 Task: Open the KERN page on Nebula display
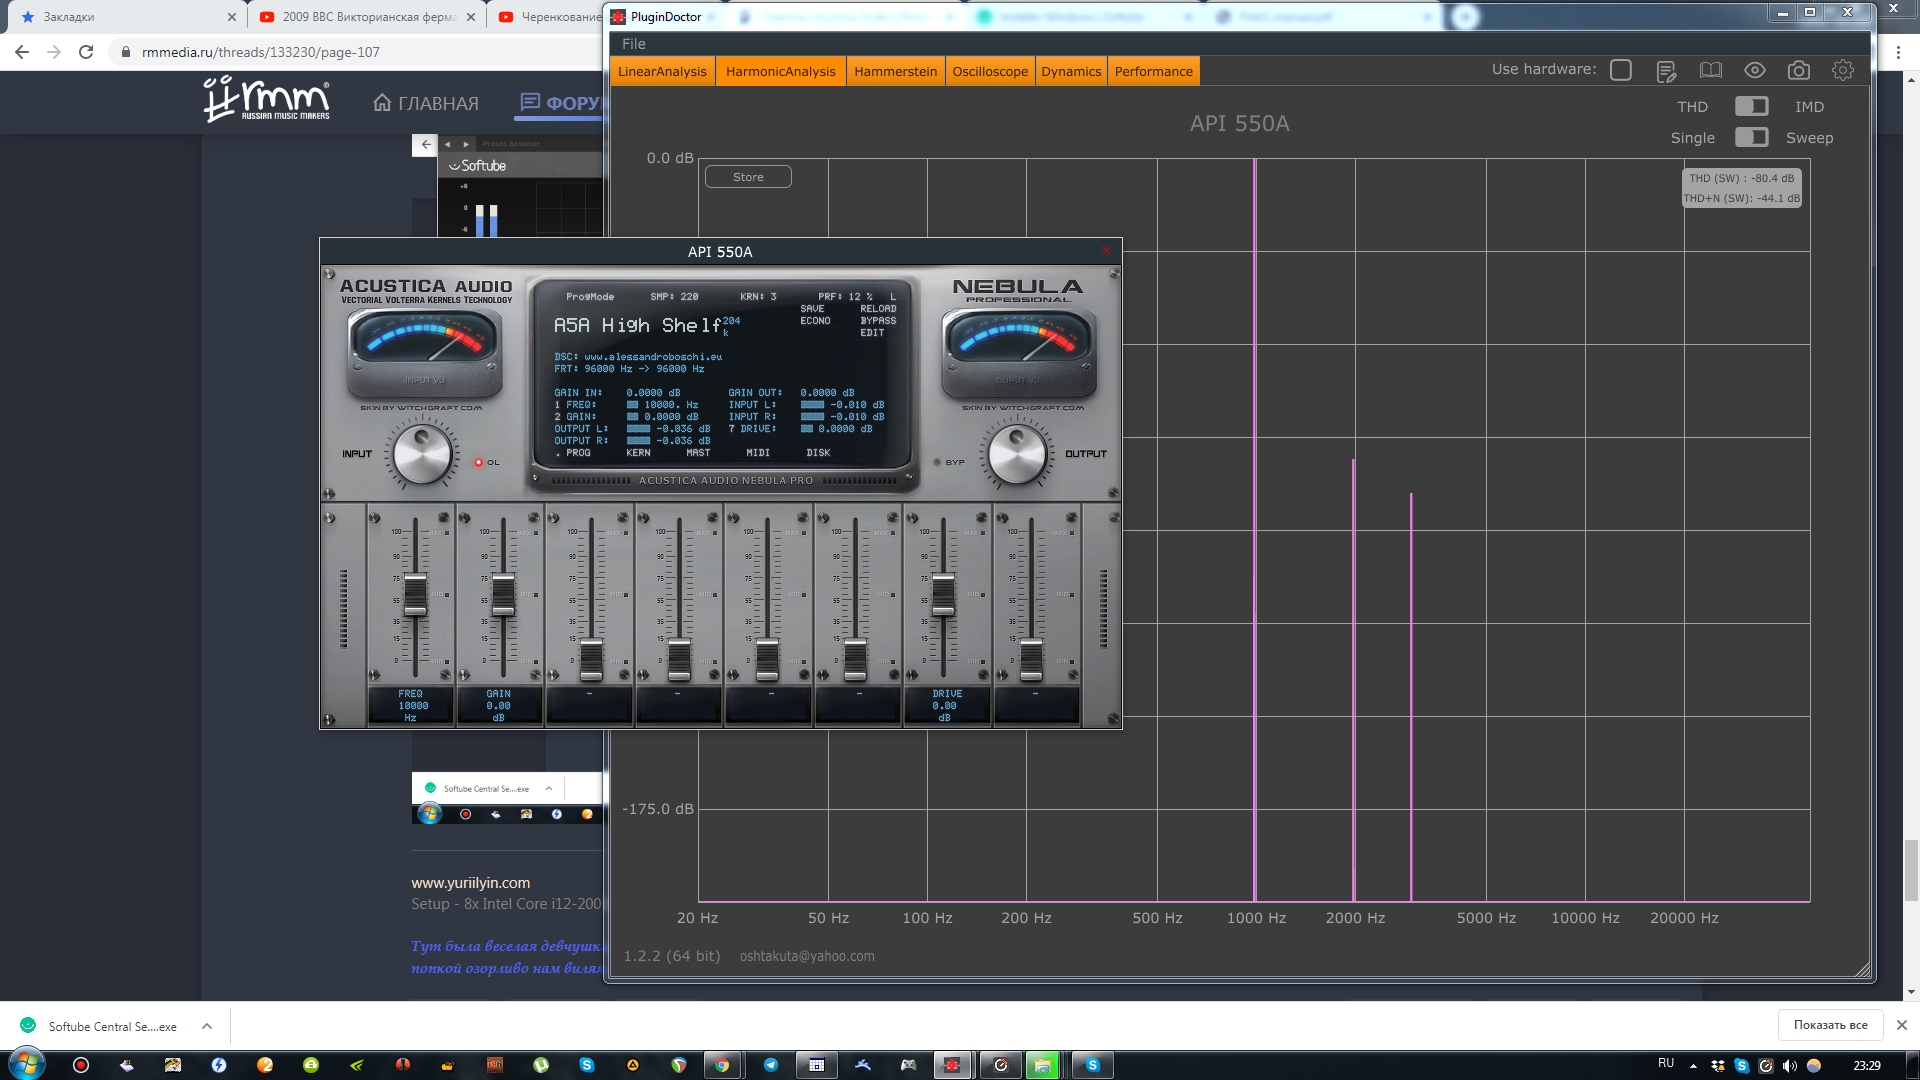(638, 453)
